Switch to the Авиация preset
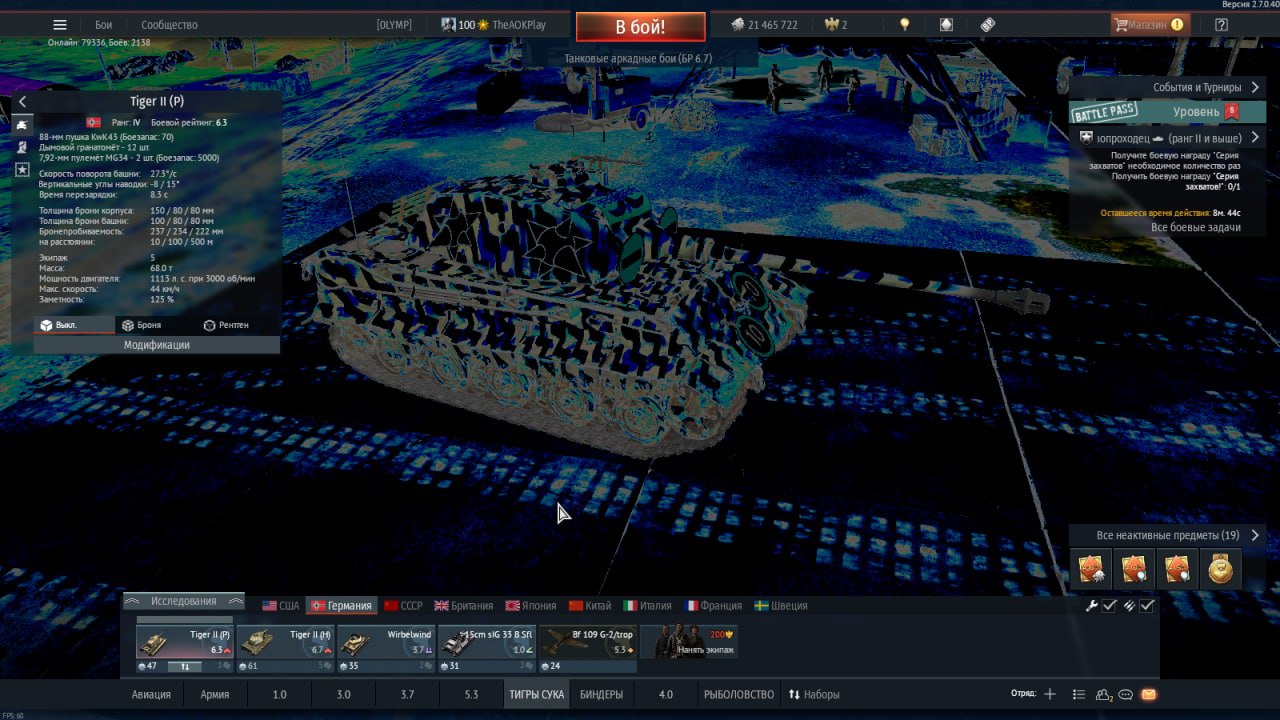The width and height of the screenshot is (1280, 720). pos(151,694)
